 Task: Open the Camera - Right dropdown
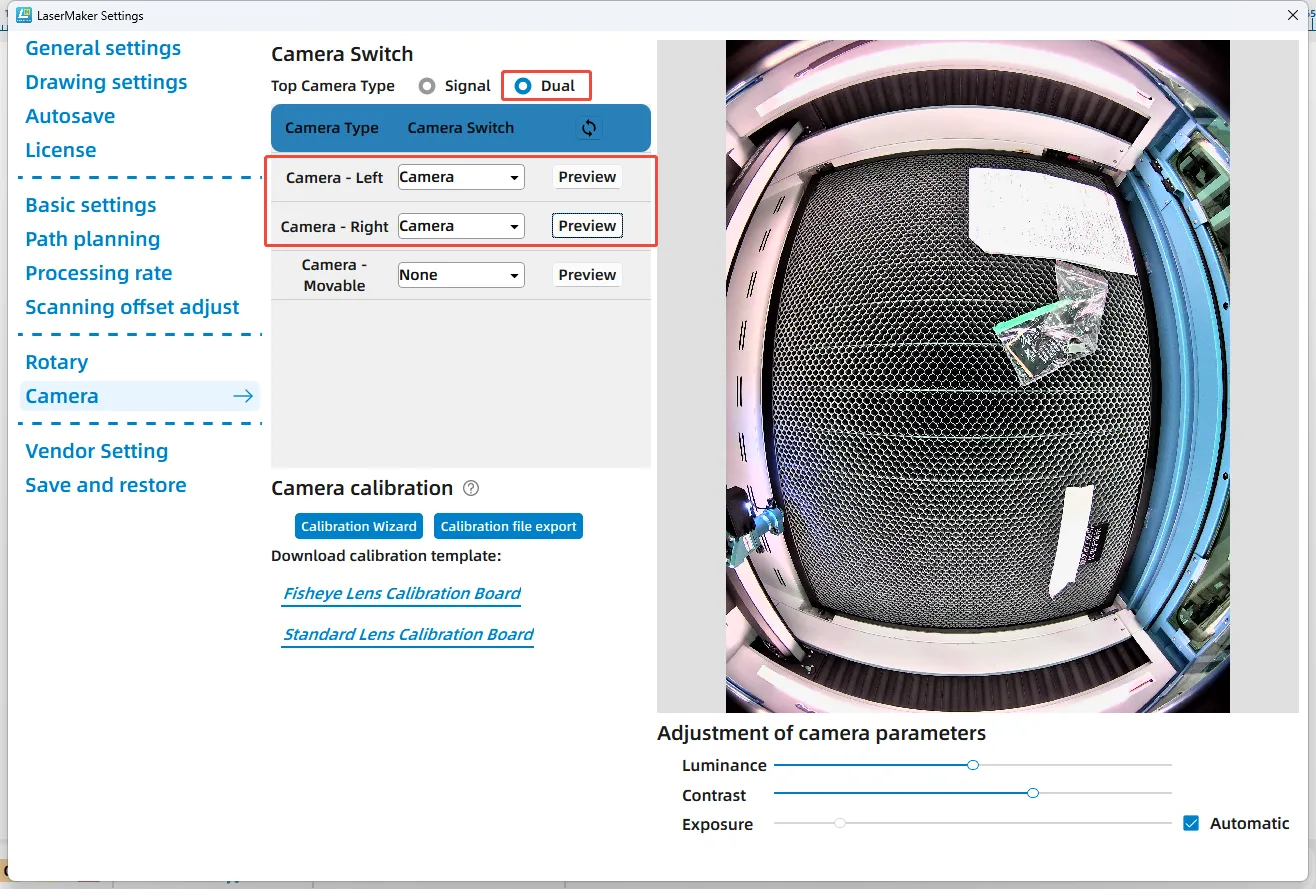pos(461,226)
